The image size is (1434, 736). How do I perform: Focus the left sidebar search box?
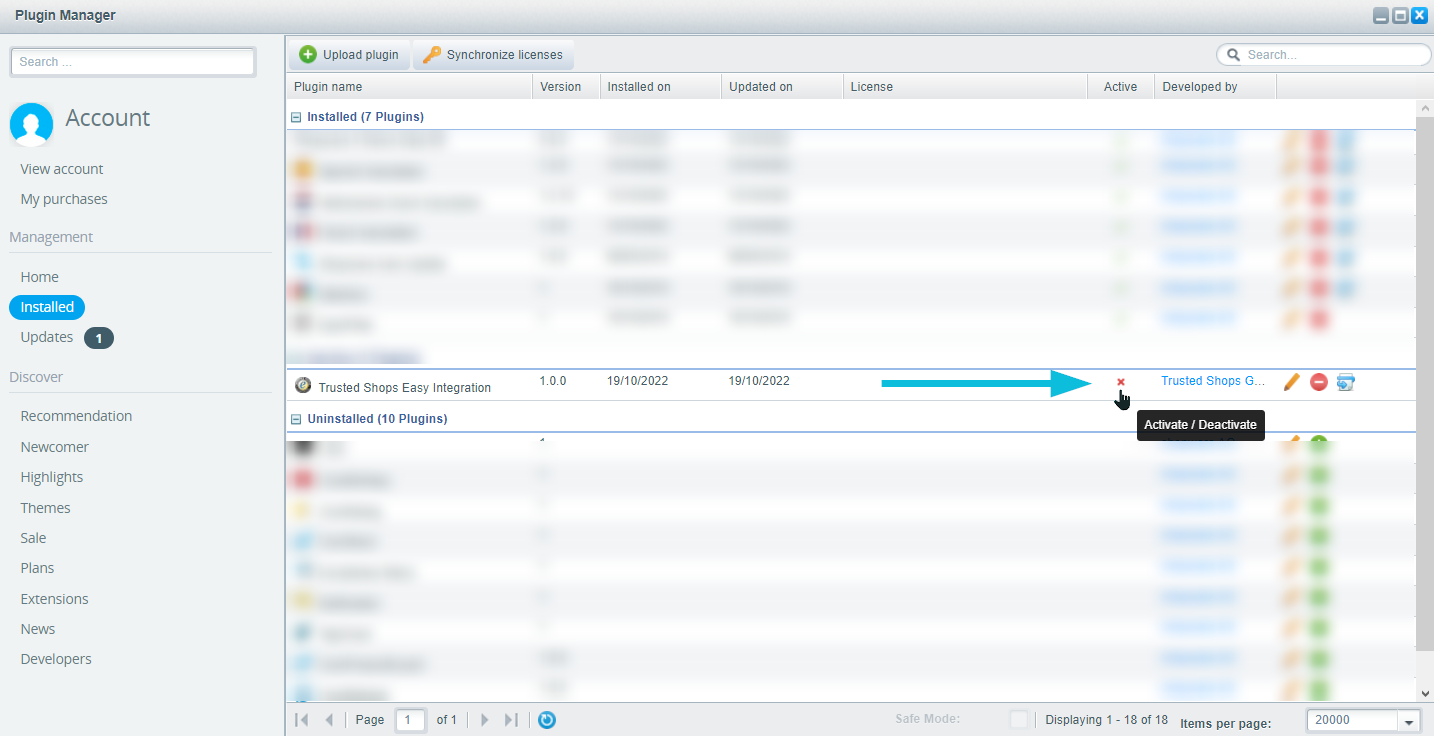click(133, 62)
